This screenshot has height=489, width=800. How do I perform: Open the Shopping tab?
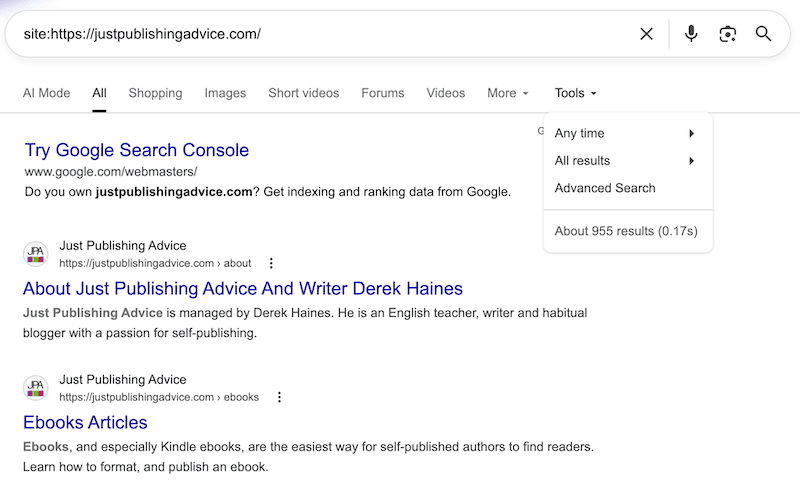pos(155,93)
